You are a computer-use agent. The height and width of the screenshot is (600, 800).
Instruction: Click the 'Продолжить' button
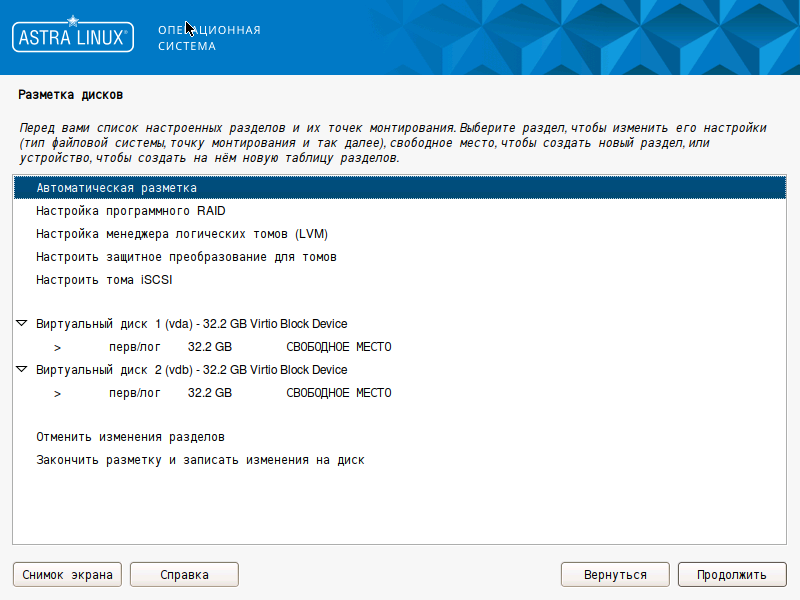coord(732,575)
